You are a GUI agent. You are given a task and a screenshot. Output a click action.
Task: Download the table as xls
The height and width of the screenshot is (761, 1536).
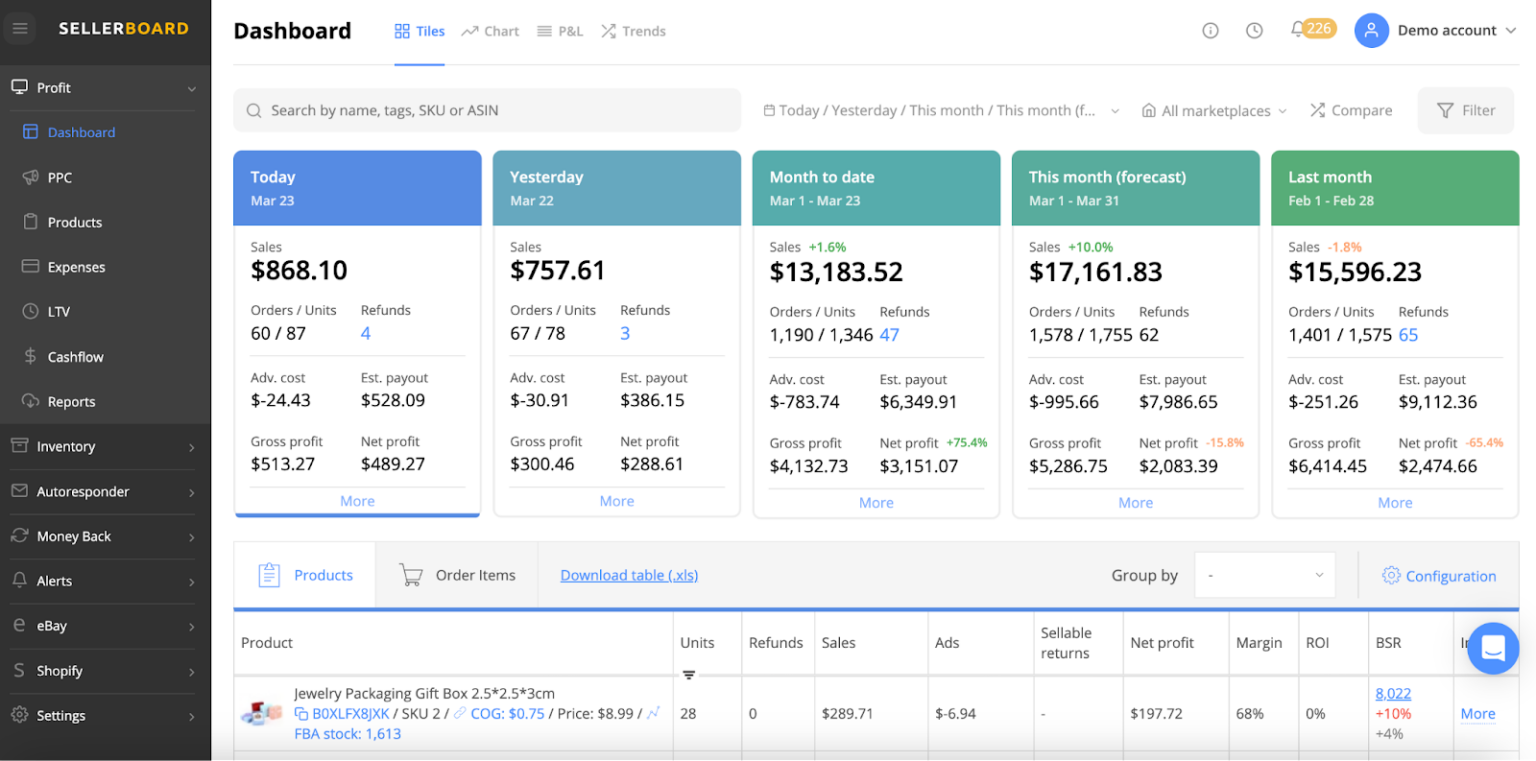point(629,575)
